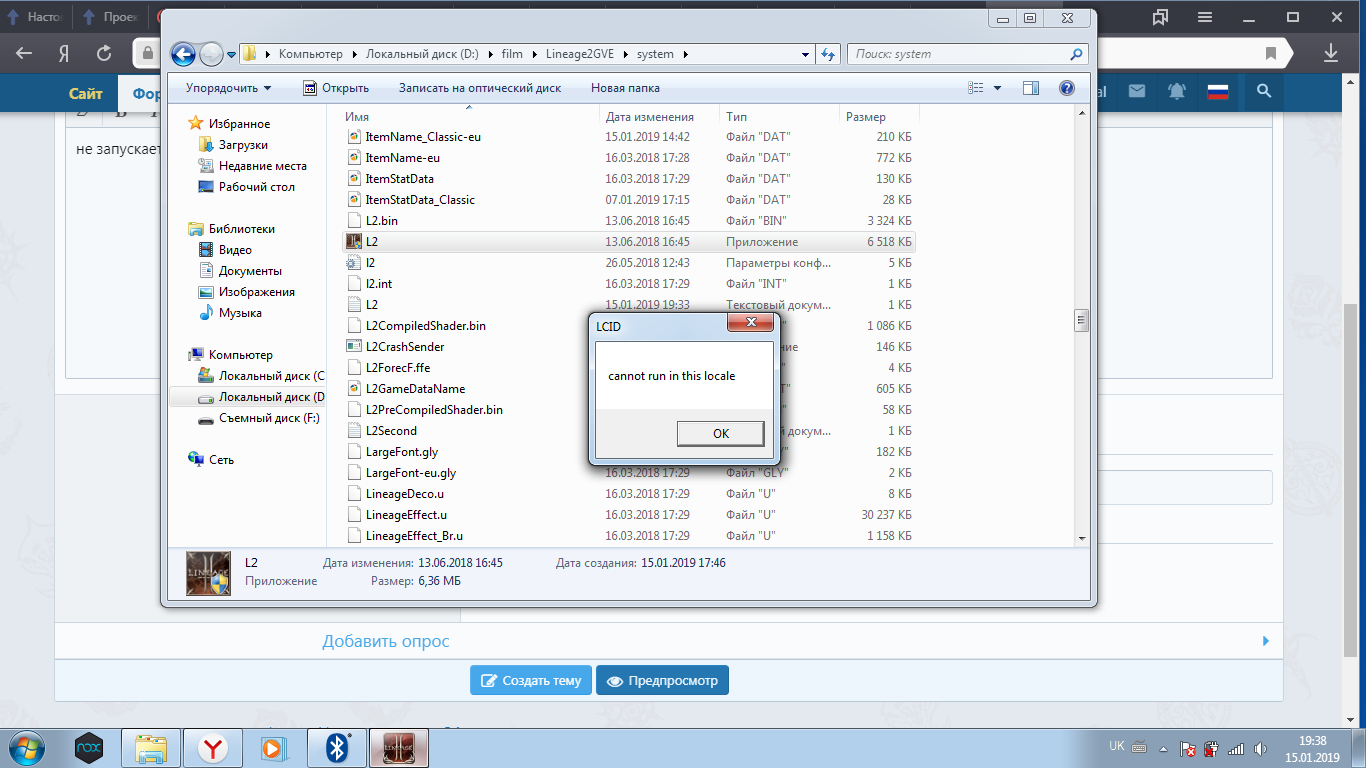Click the UK language indicator in tray
Viewport: 1366px width, 768px height.
(1117, 746)
